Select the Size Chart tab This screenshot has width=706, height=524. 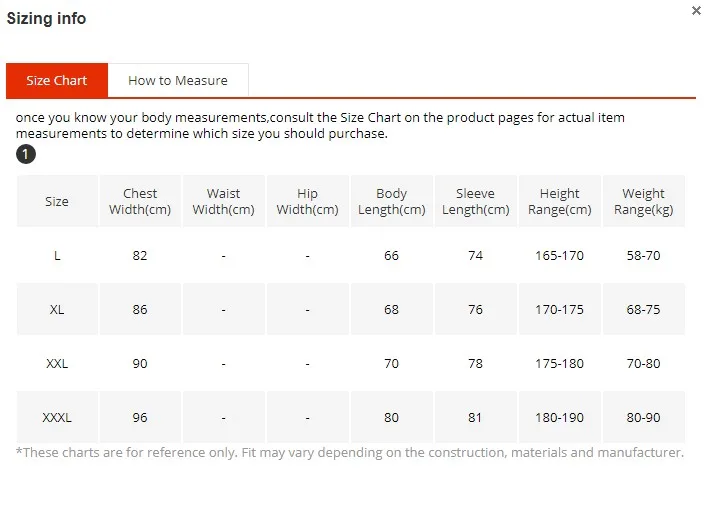tap(57, 81)
